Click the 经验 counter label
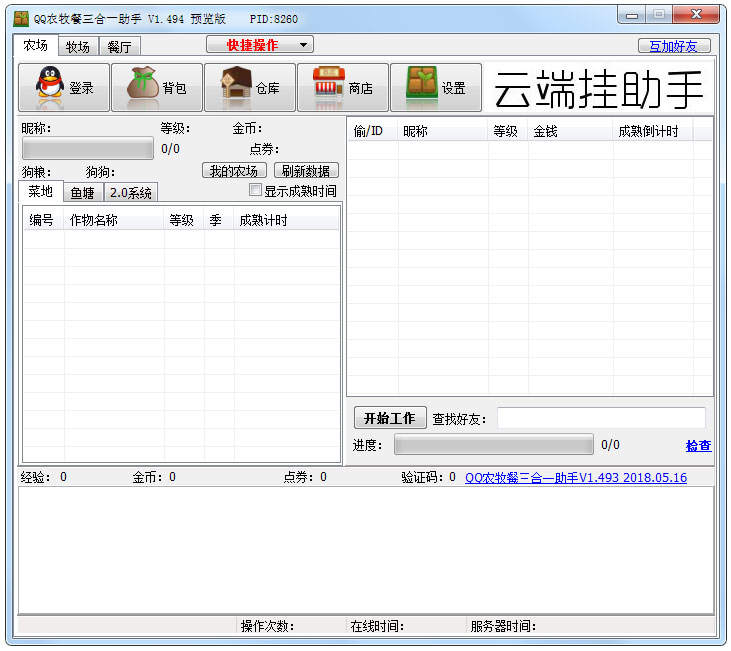 43,477
